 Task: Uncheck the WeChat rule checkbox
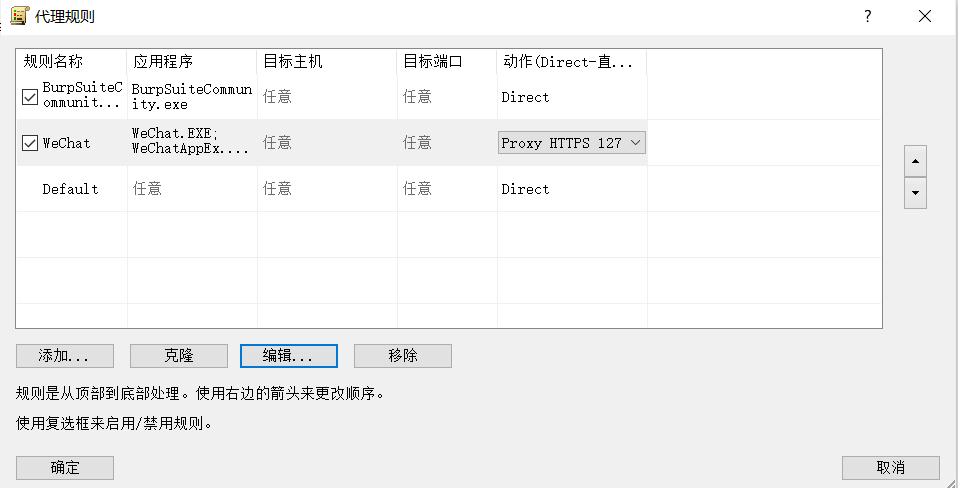(30, 143)
